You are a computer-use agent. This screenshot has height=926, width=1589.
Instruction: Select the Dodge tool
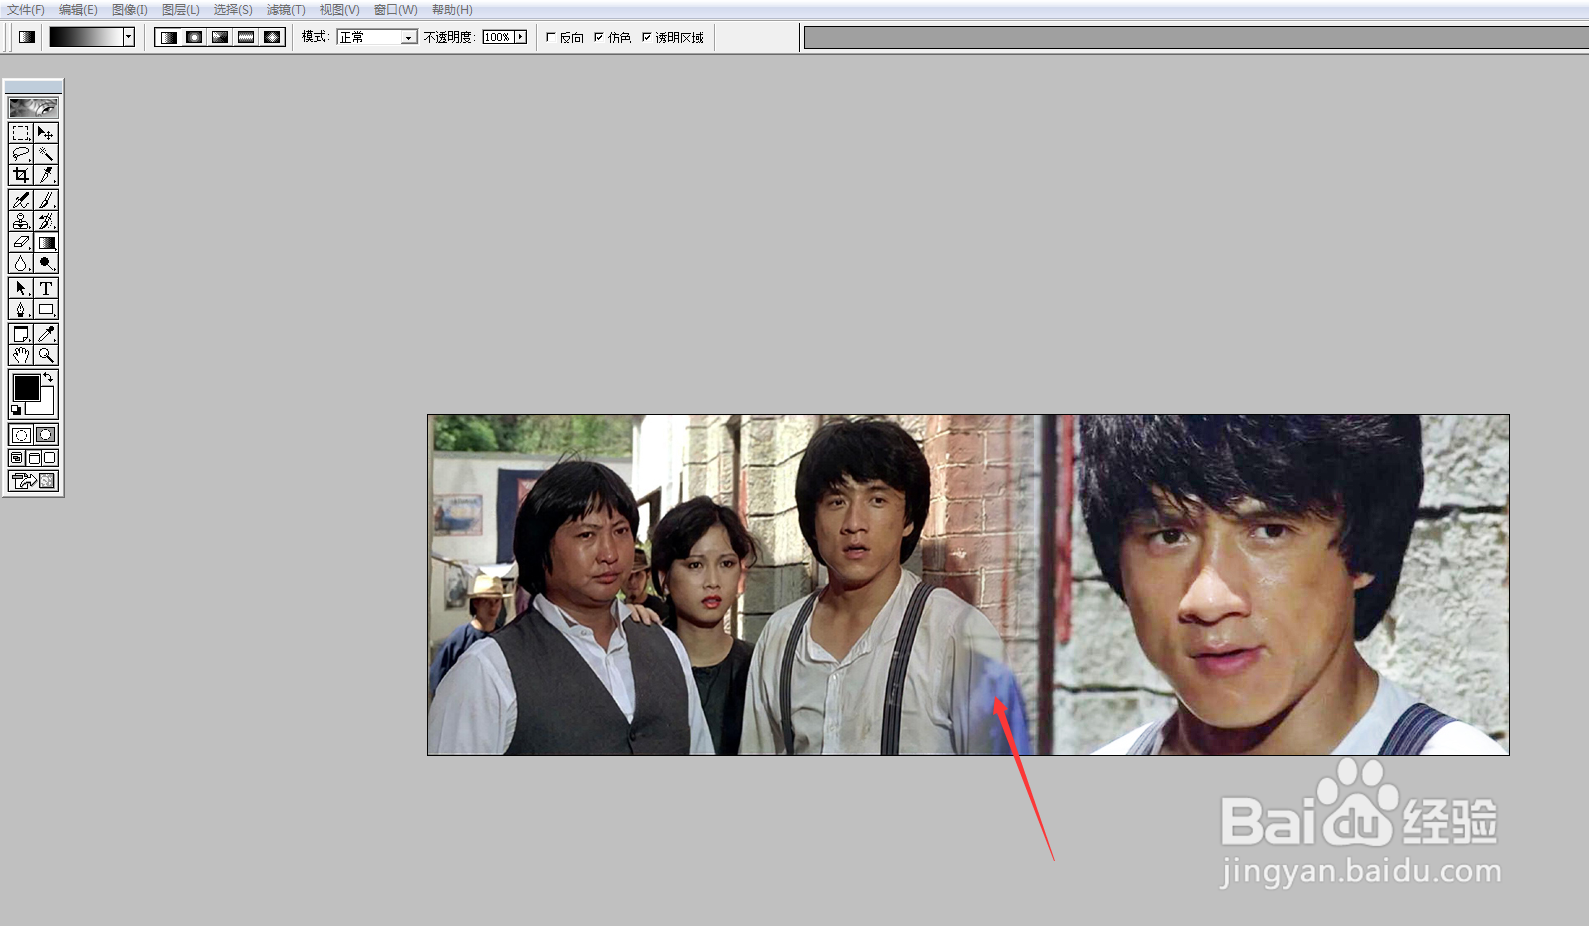point(46,263)
